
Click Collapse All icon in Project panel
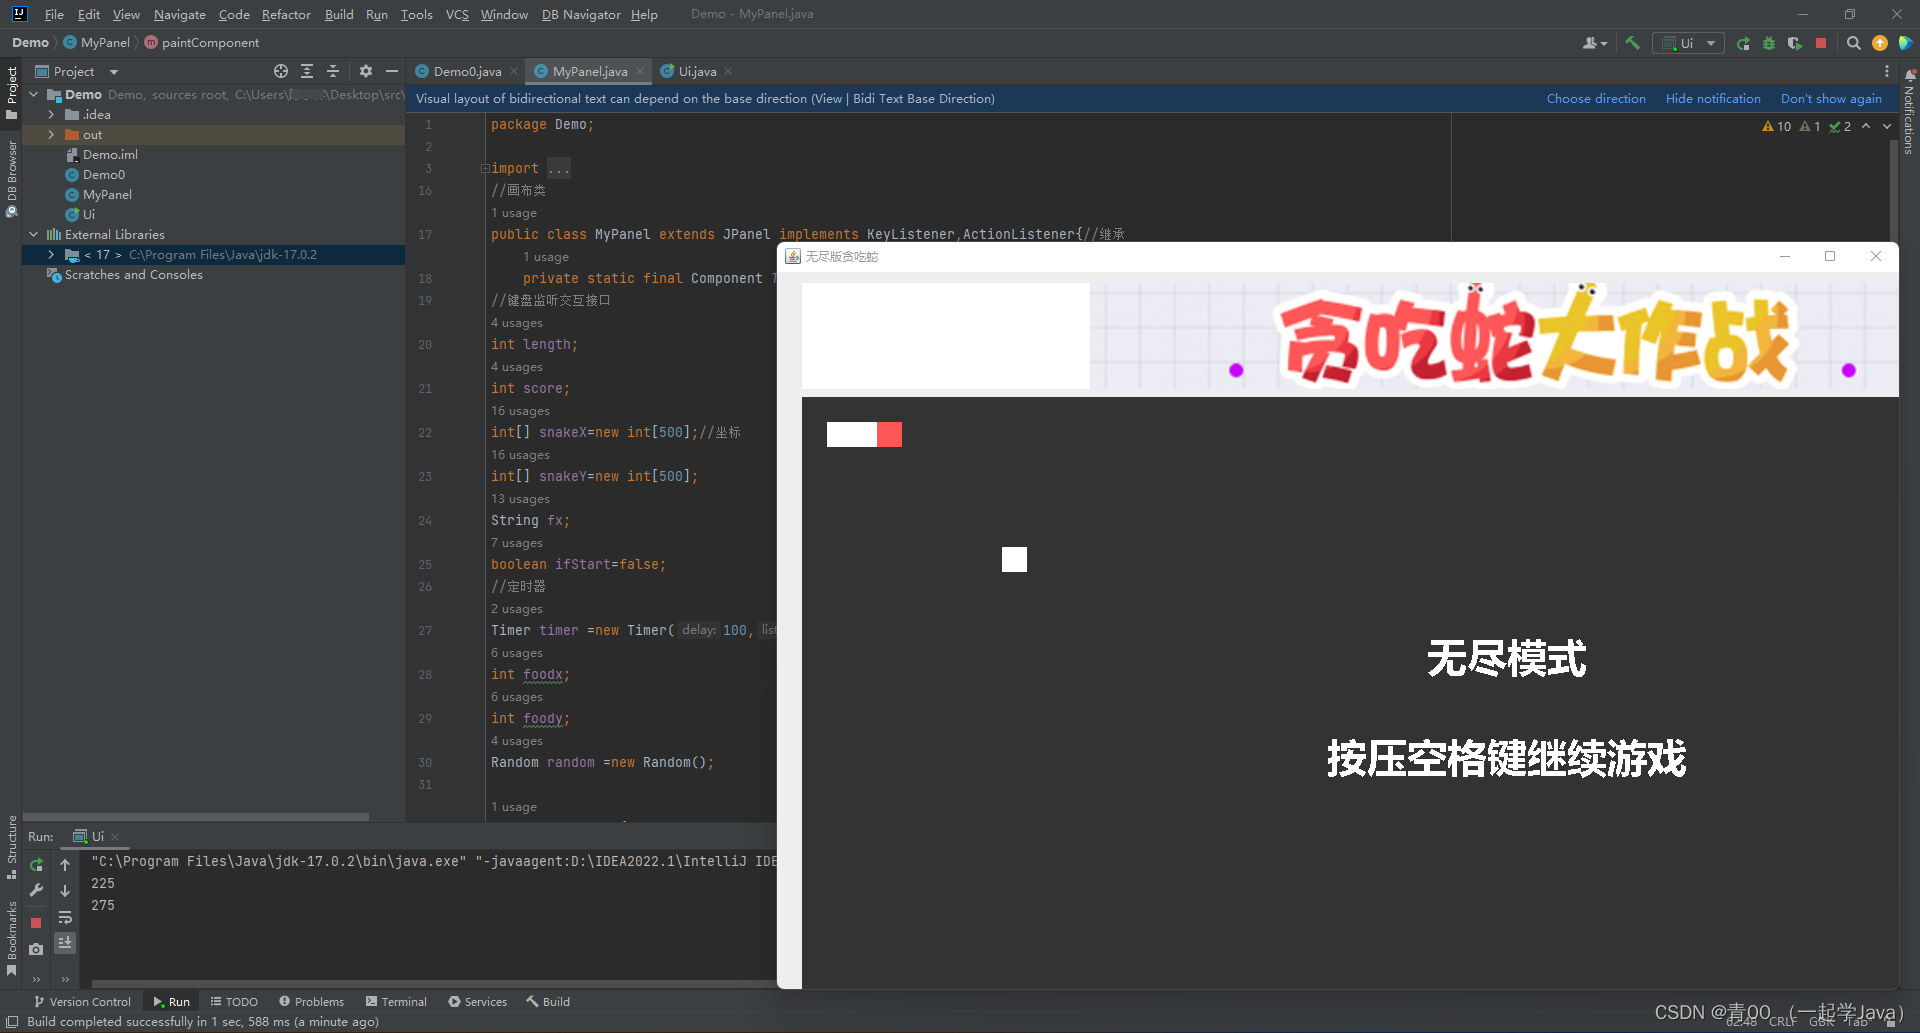[333, 71]
